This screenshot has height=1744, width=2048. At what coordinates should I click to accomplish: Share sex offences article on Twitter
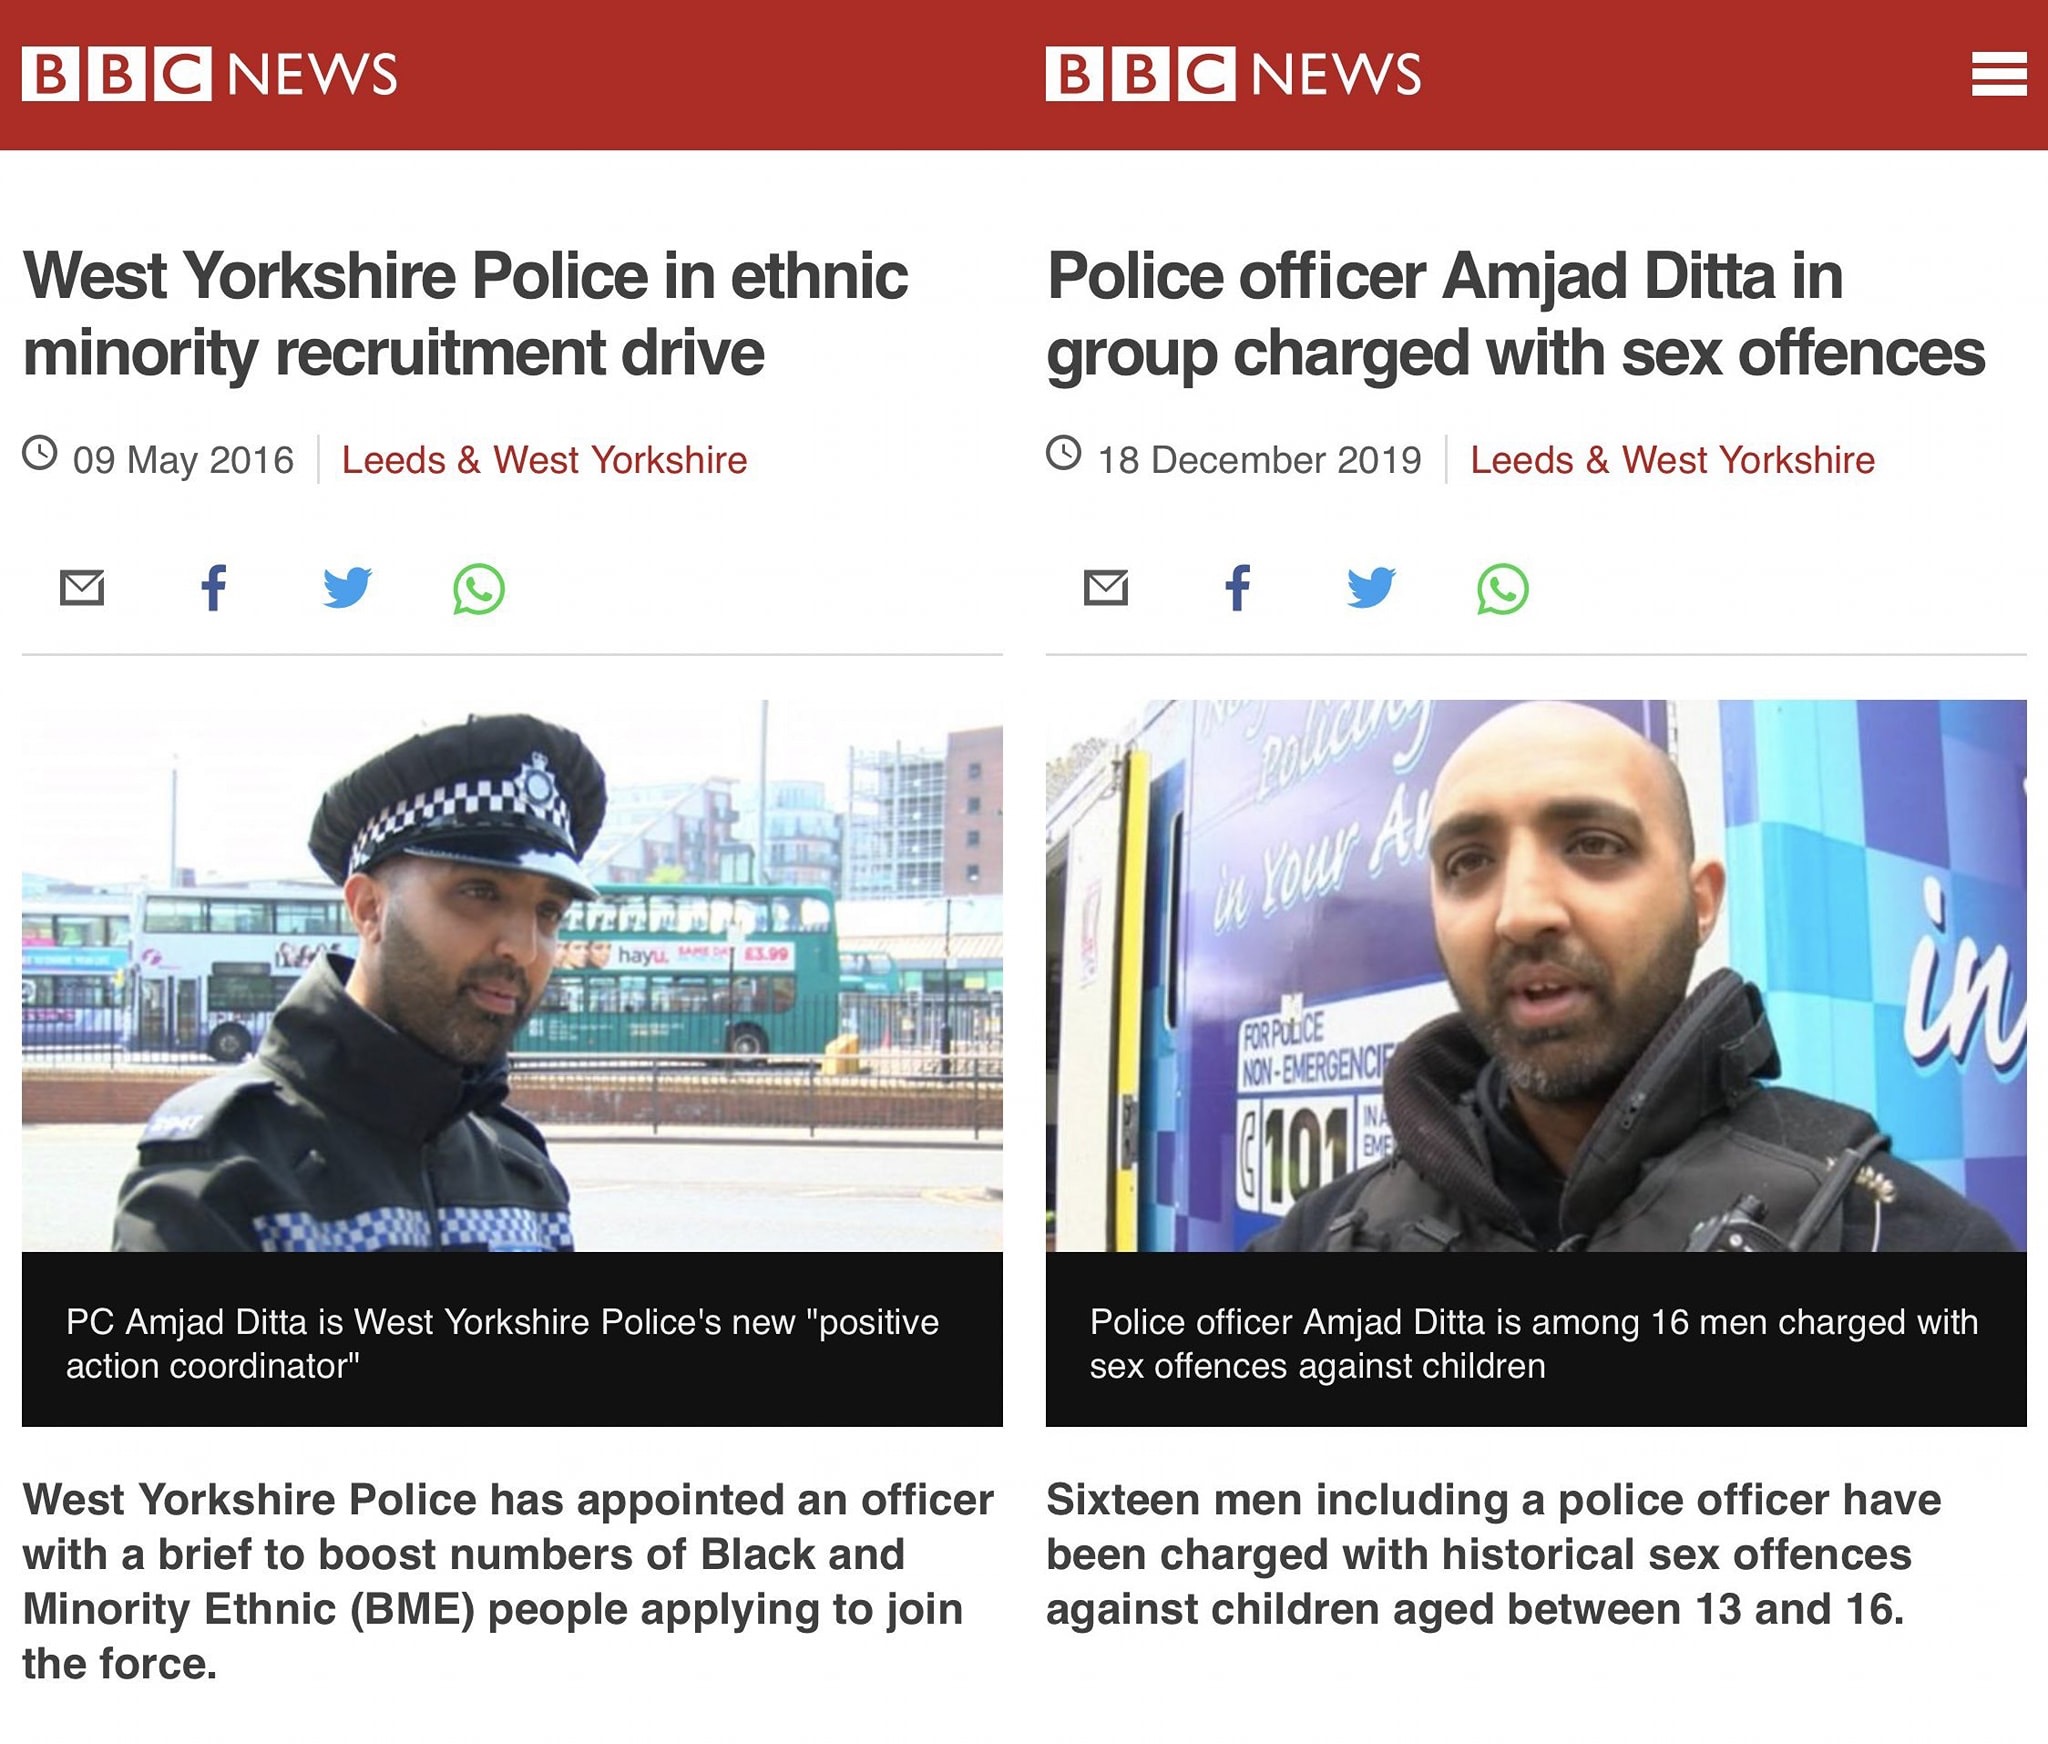pyautogui.click(x=1371, y=588)
